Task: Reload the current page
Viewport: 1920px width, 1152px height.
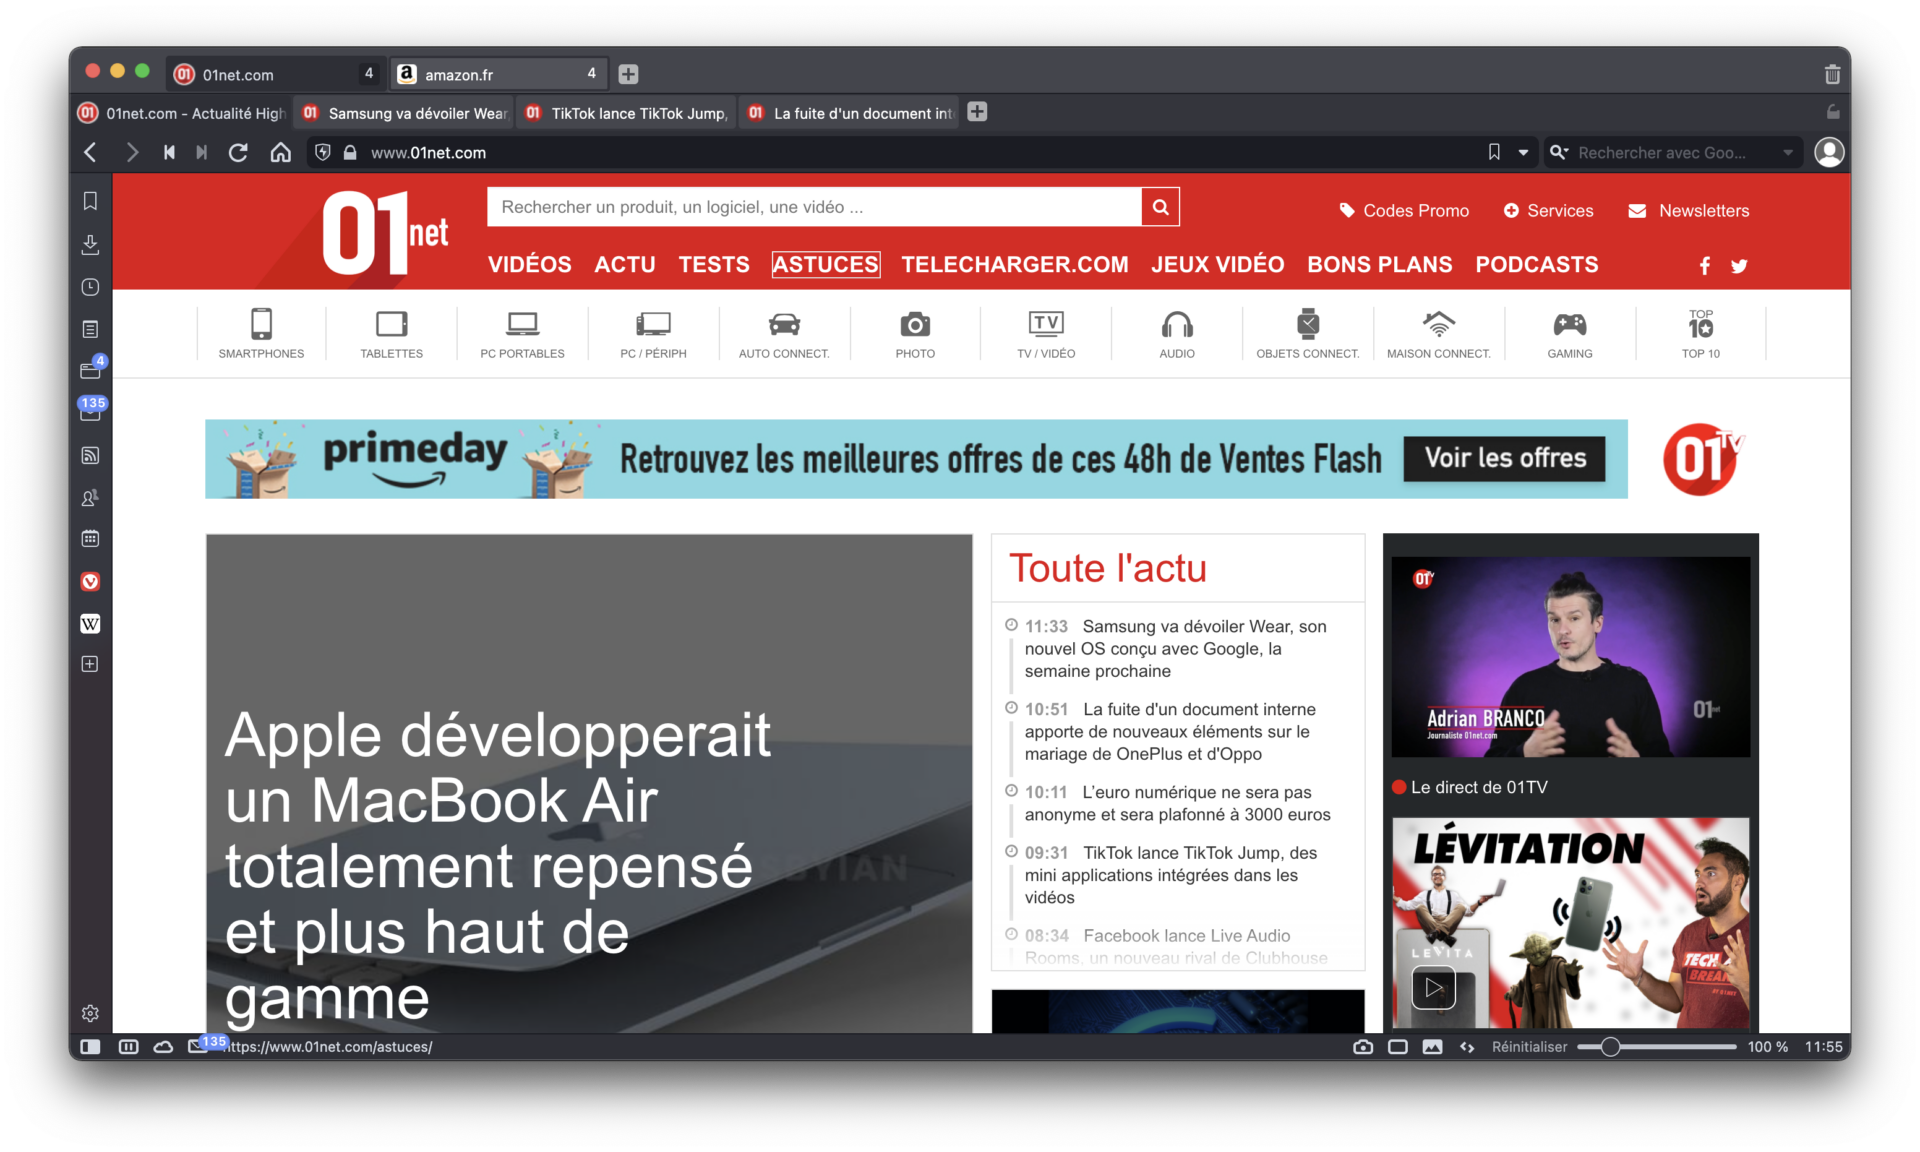Action: [x=238, y=152]
